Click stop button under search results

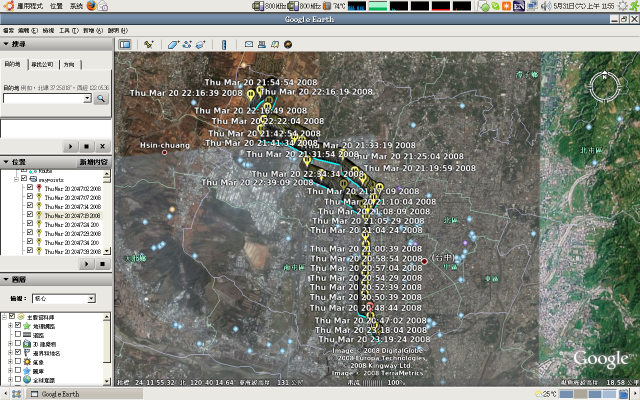(x=87, y=146)
